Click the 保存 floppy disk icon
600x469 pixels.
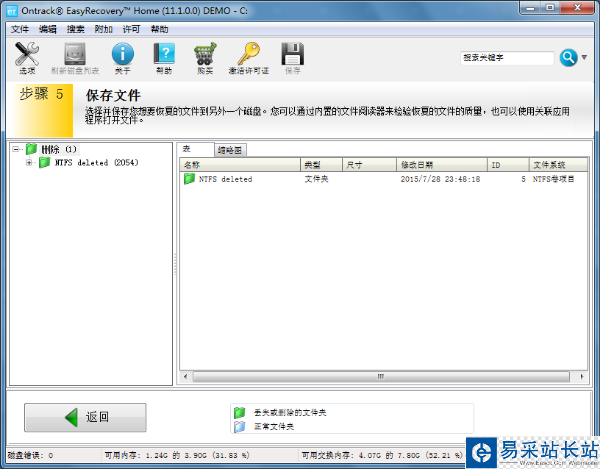tap(293, 54)
